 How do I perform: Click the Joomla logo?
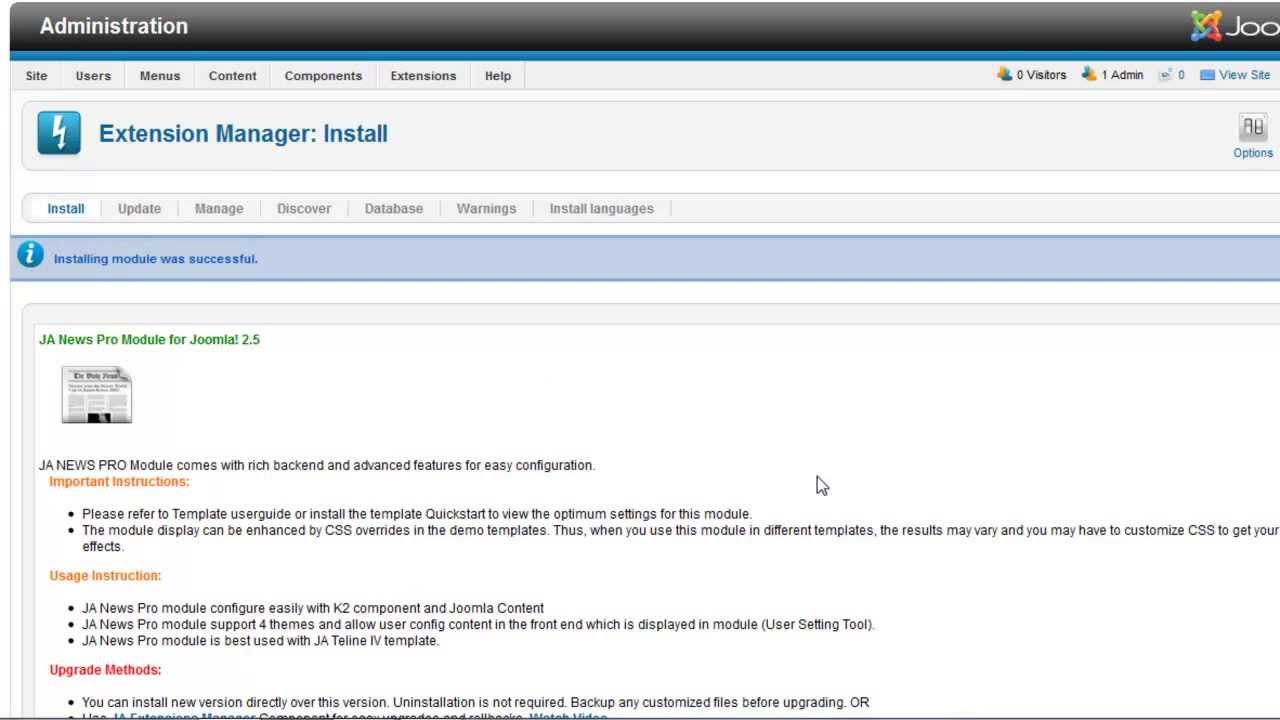pos(1235,26)
